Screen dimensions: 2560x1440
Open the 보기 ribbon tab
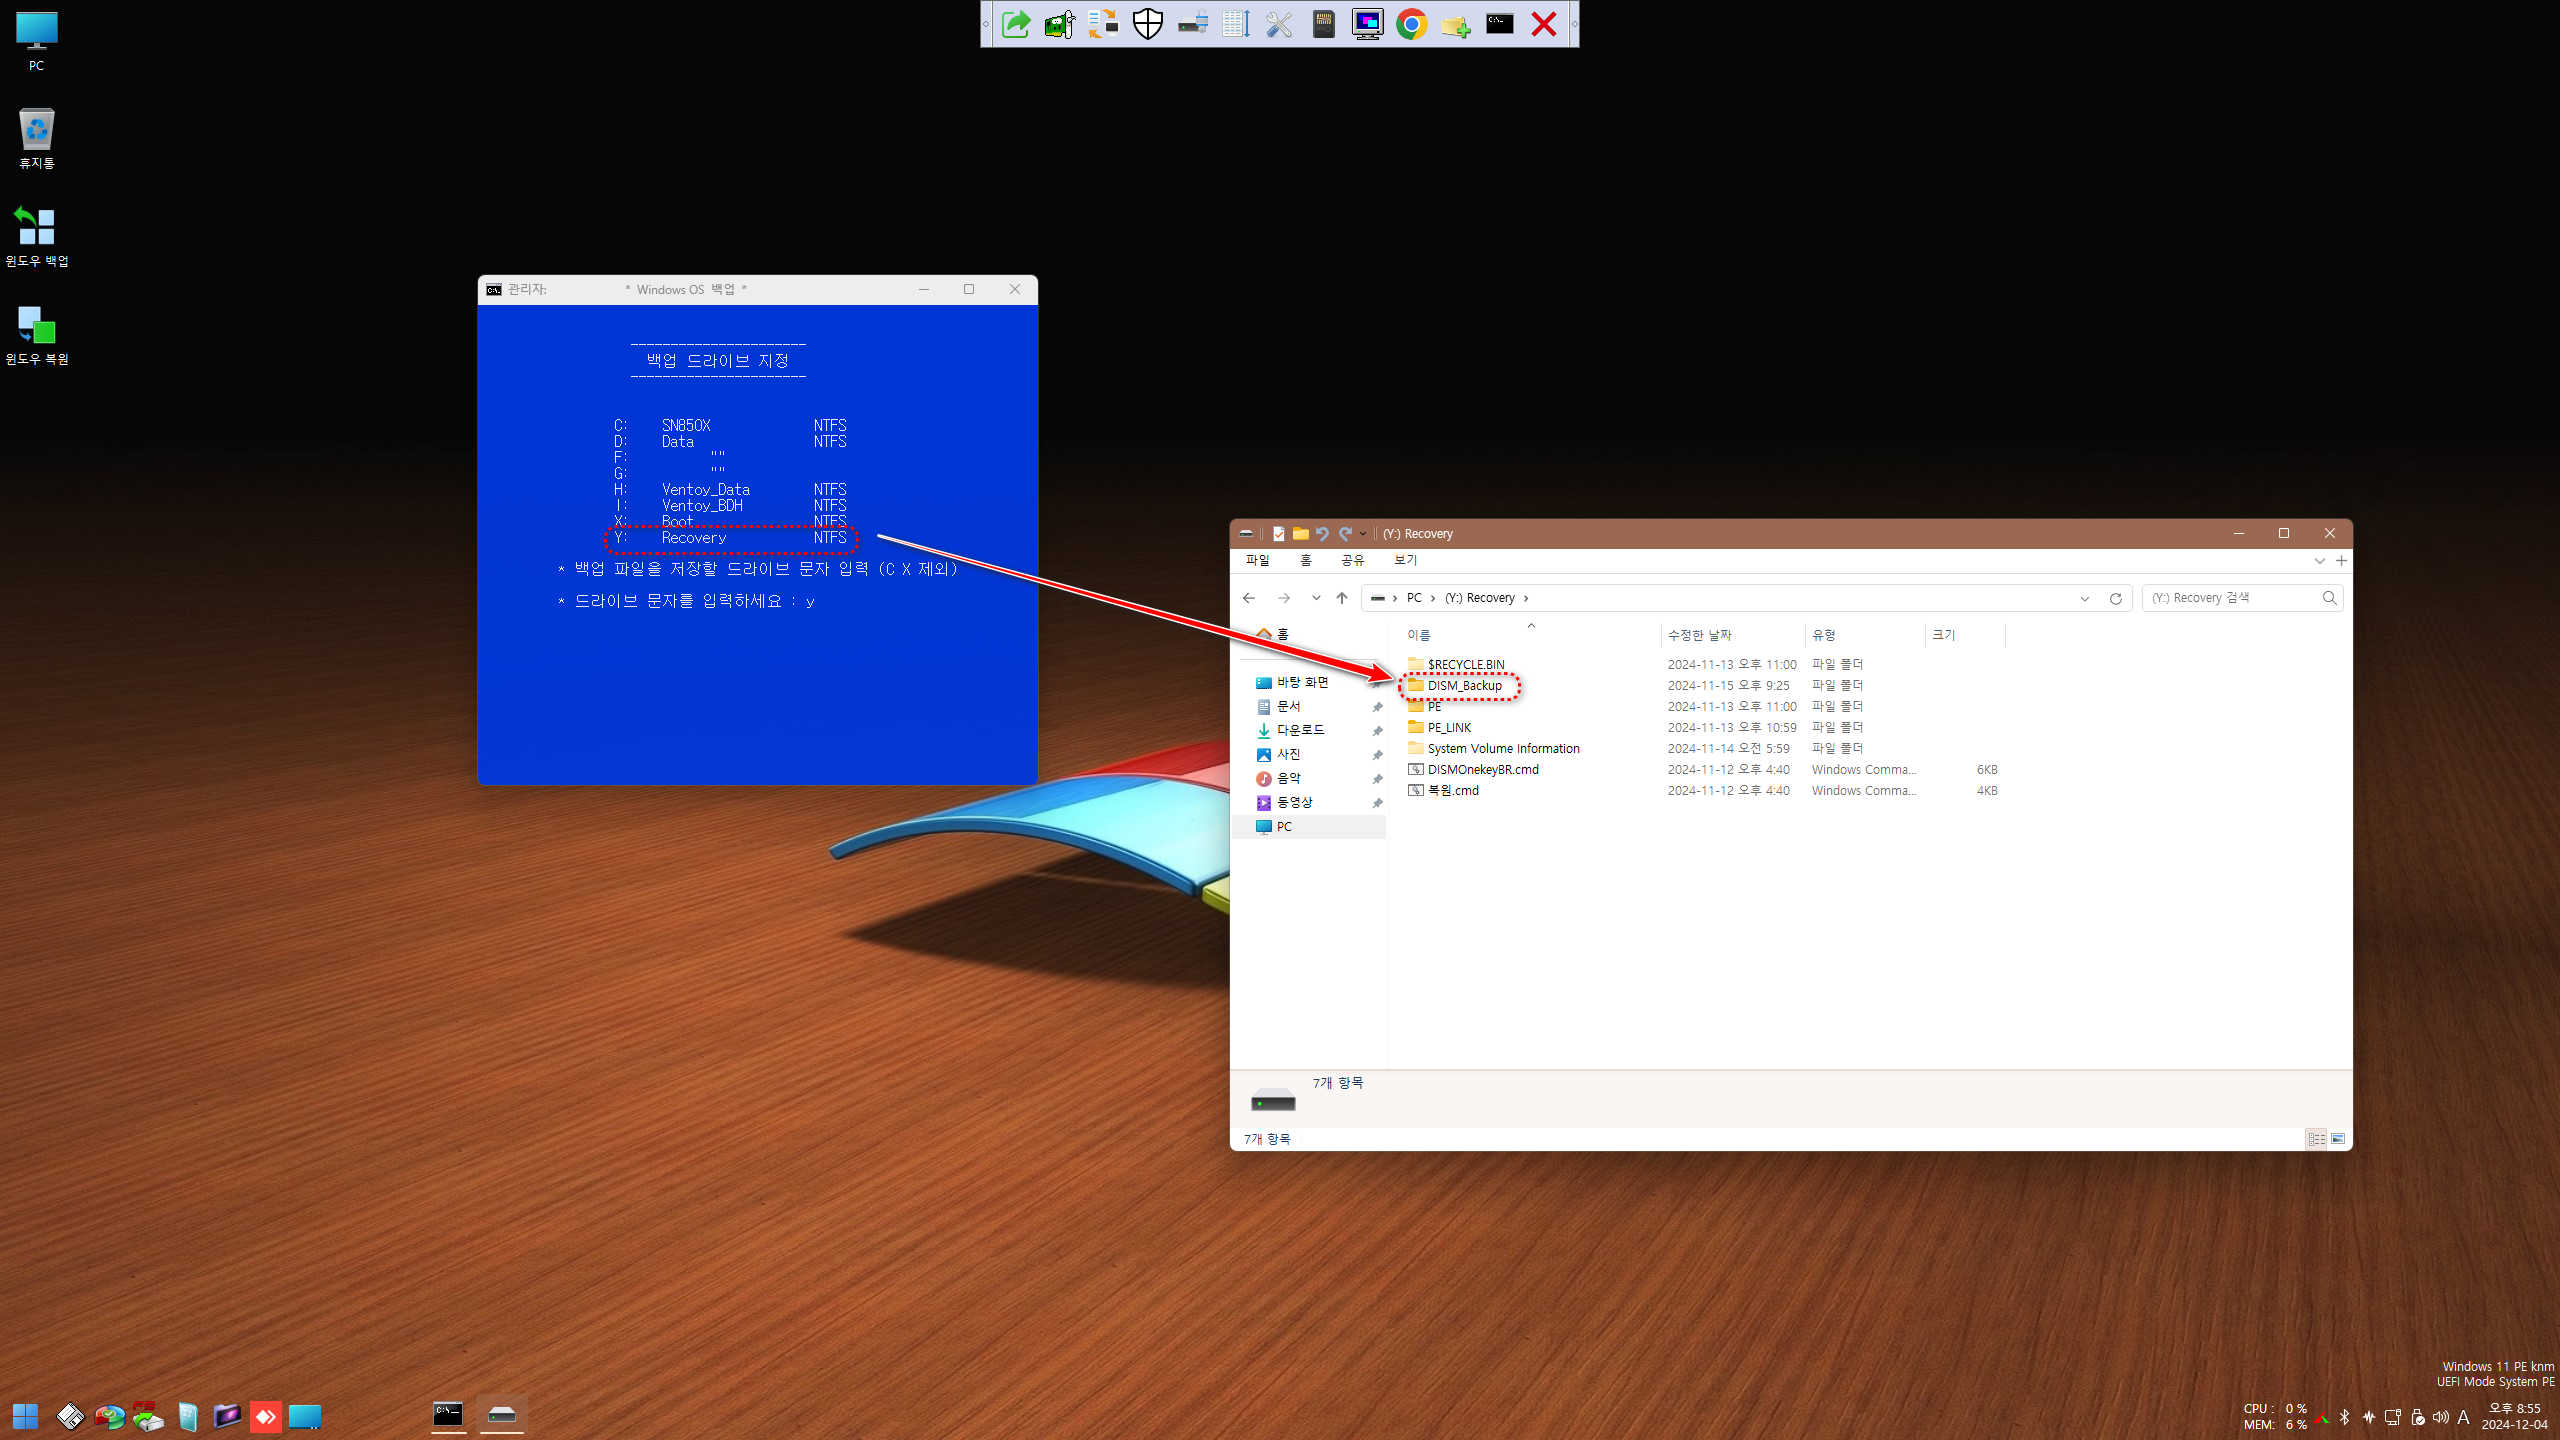1406,560
